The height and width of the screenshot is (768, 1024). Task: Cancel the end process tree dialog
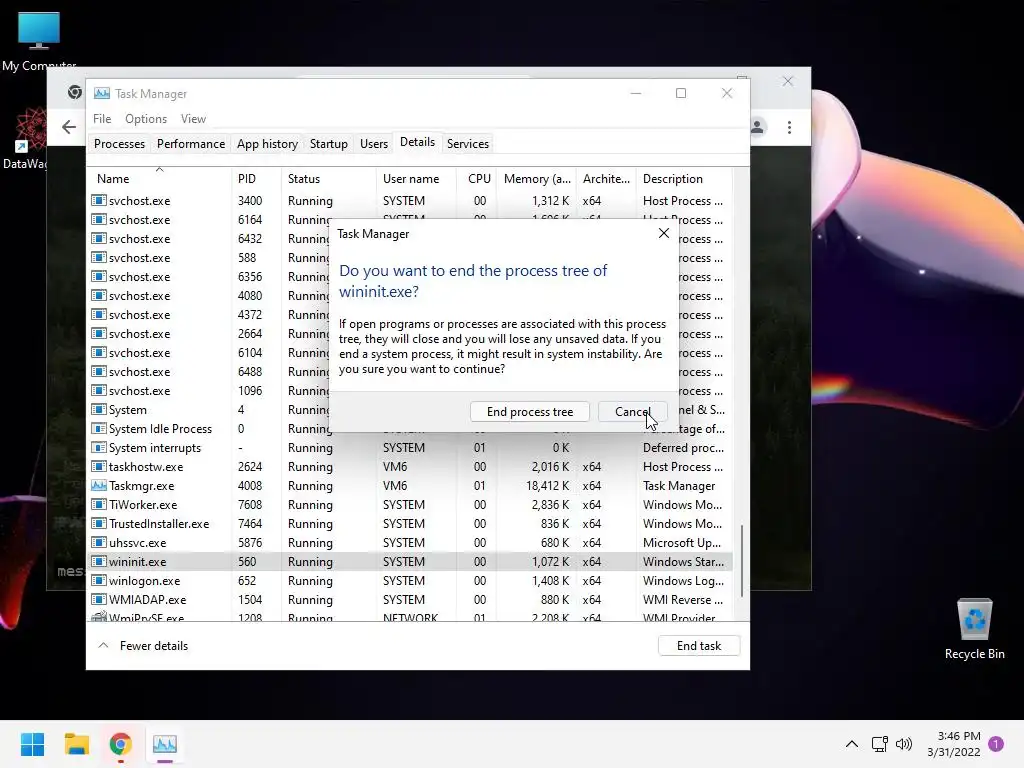pyautogui.click(x=632, y=411)
